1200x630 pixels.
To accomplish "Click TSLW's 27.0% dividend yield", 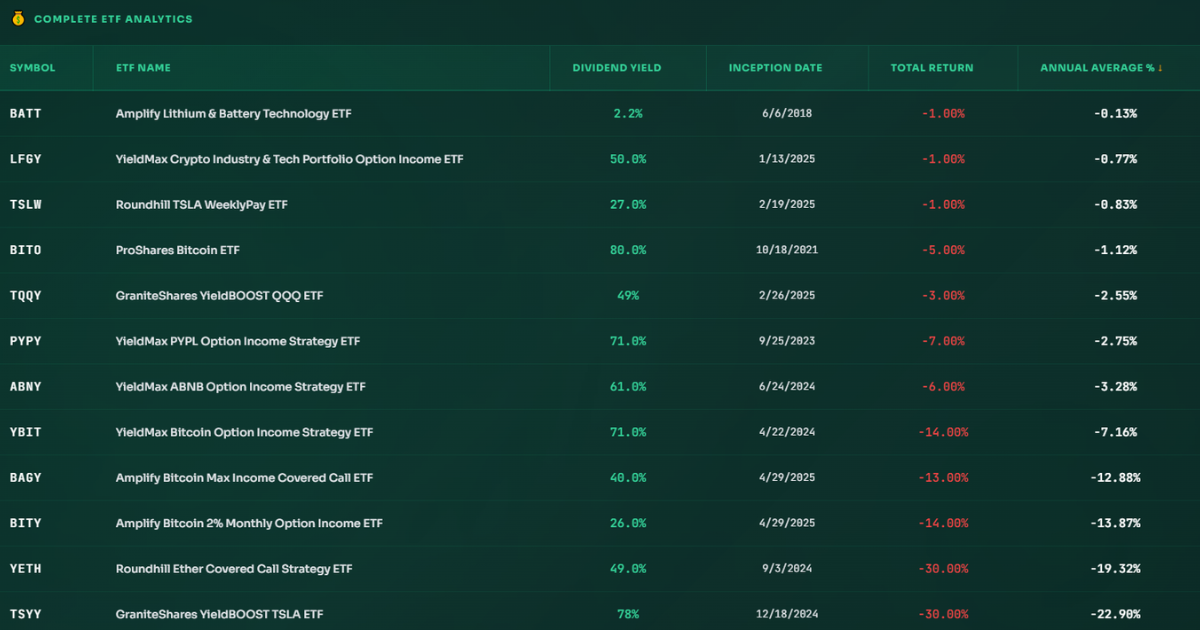I will (628, 205).
